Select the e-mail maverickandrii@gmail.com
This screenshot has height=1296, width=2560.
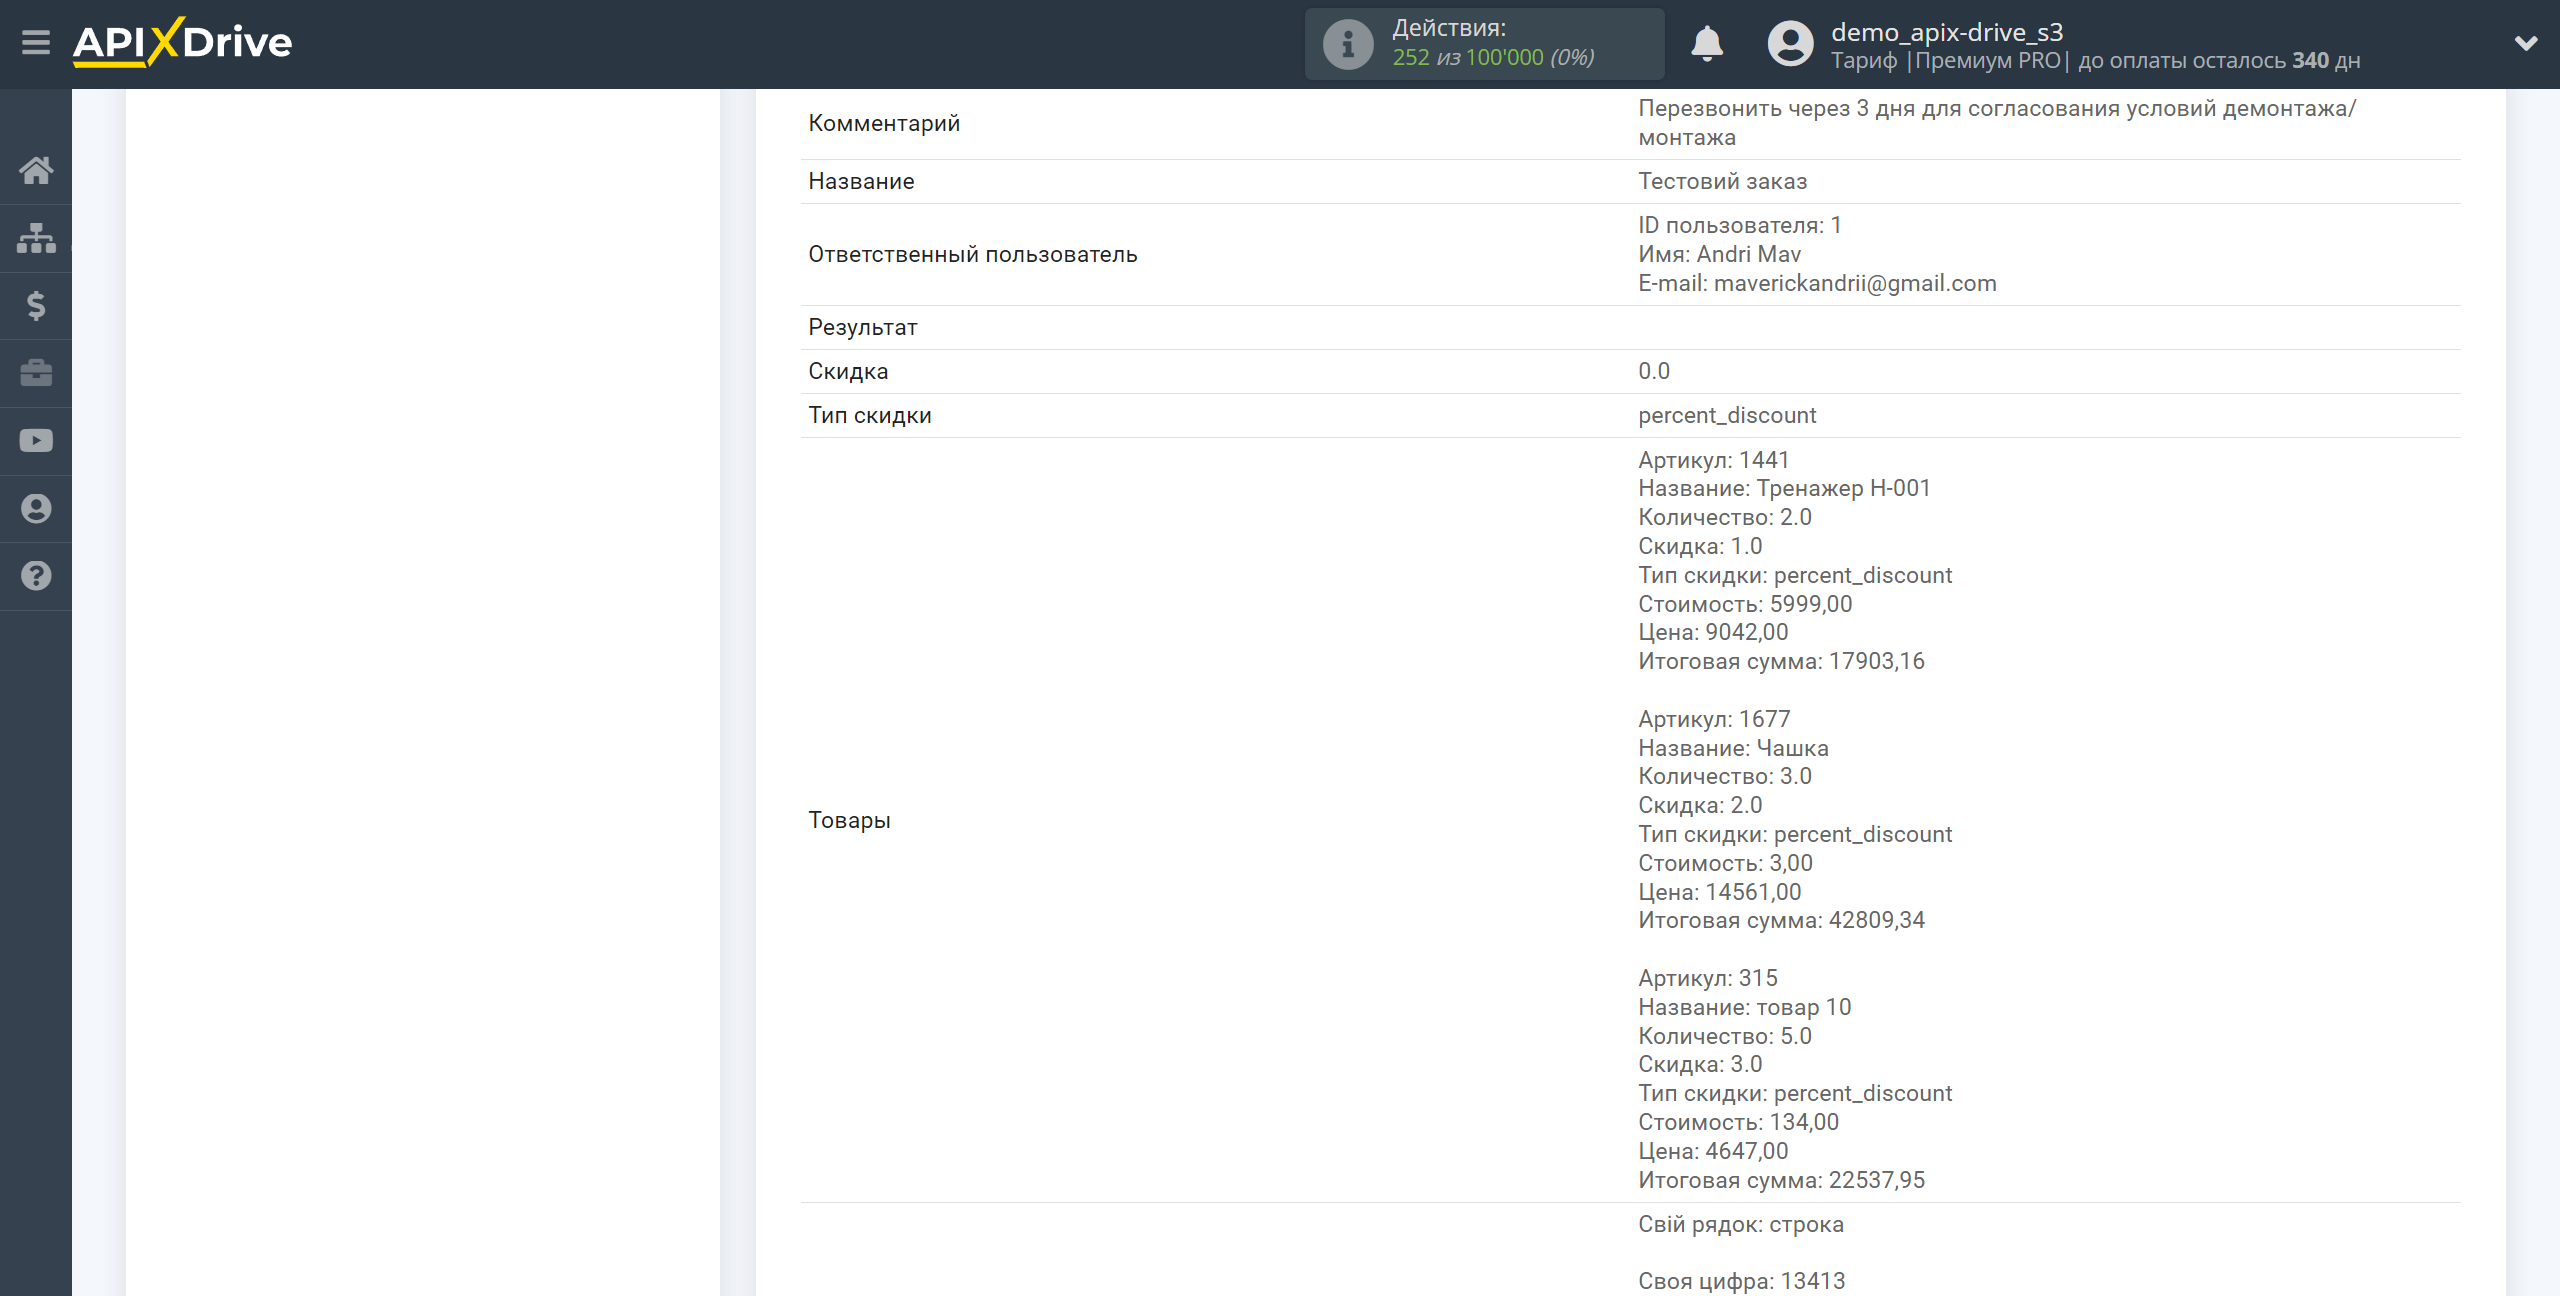pos(1855,283)
